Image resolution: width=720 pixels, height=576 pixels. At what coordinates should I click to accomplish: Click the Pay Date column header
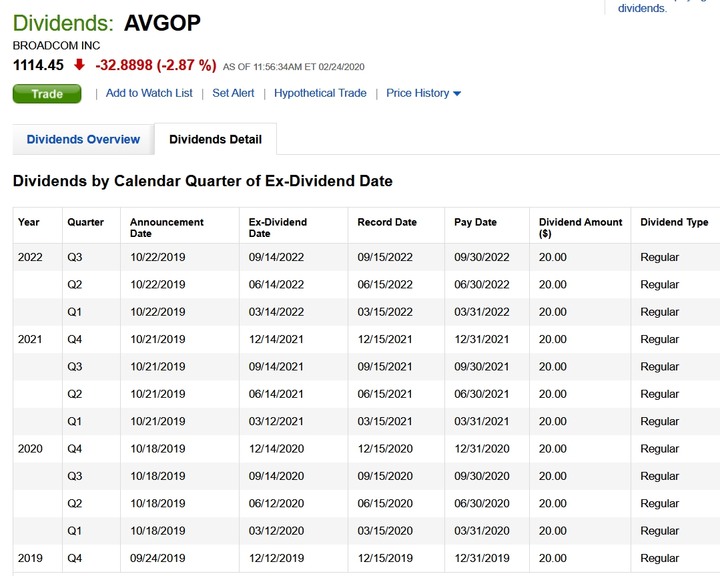click(x=475, y=222)
